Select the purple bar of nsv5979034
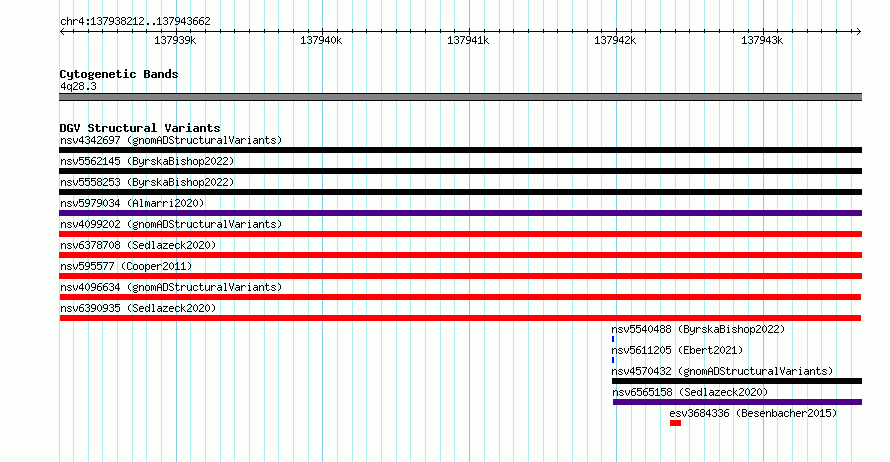Image resolution: width=890 pixels, height=462 pixels. click(460, 213)
